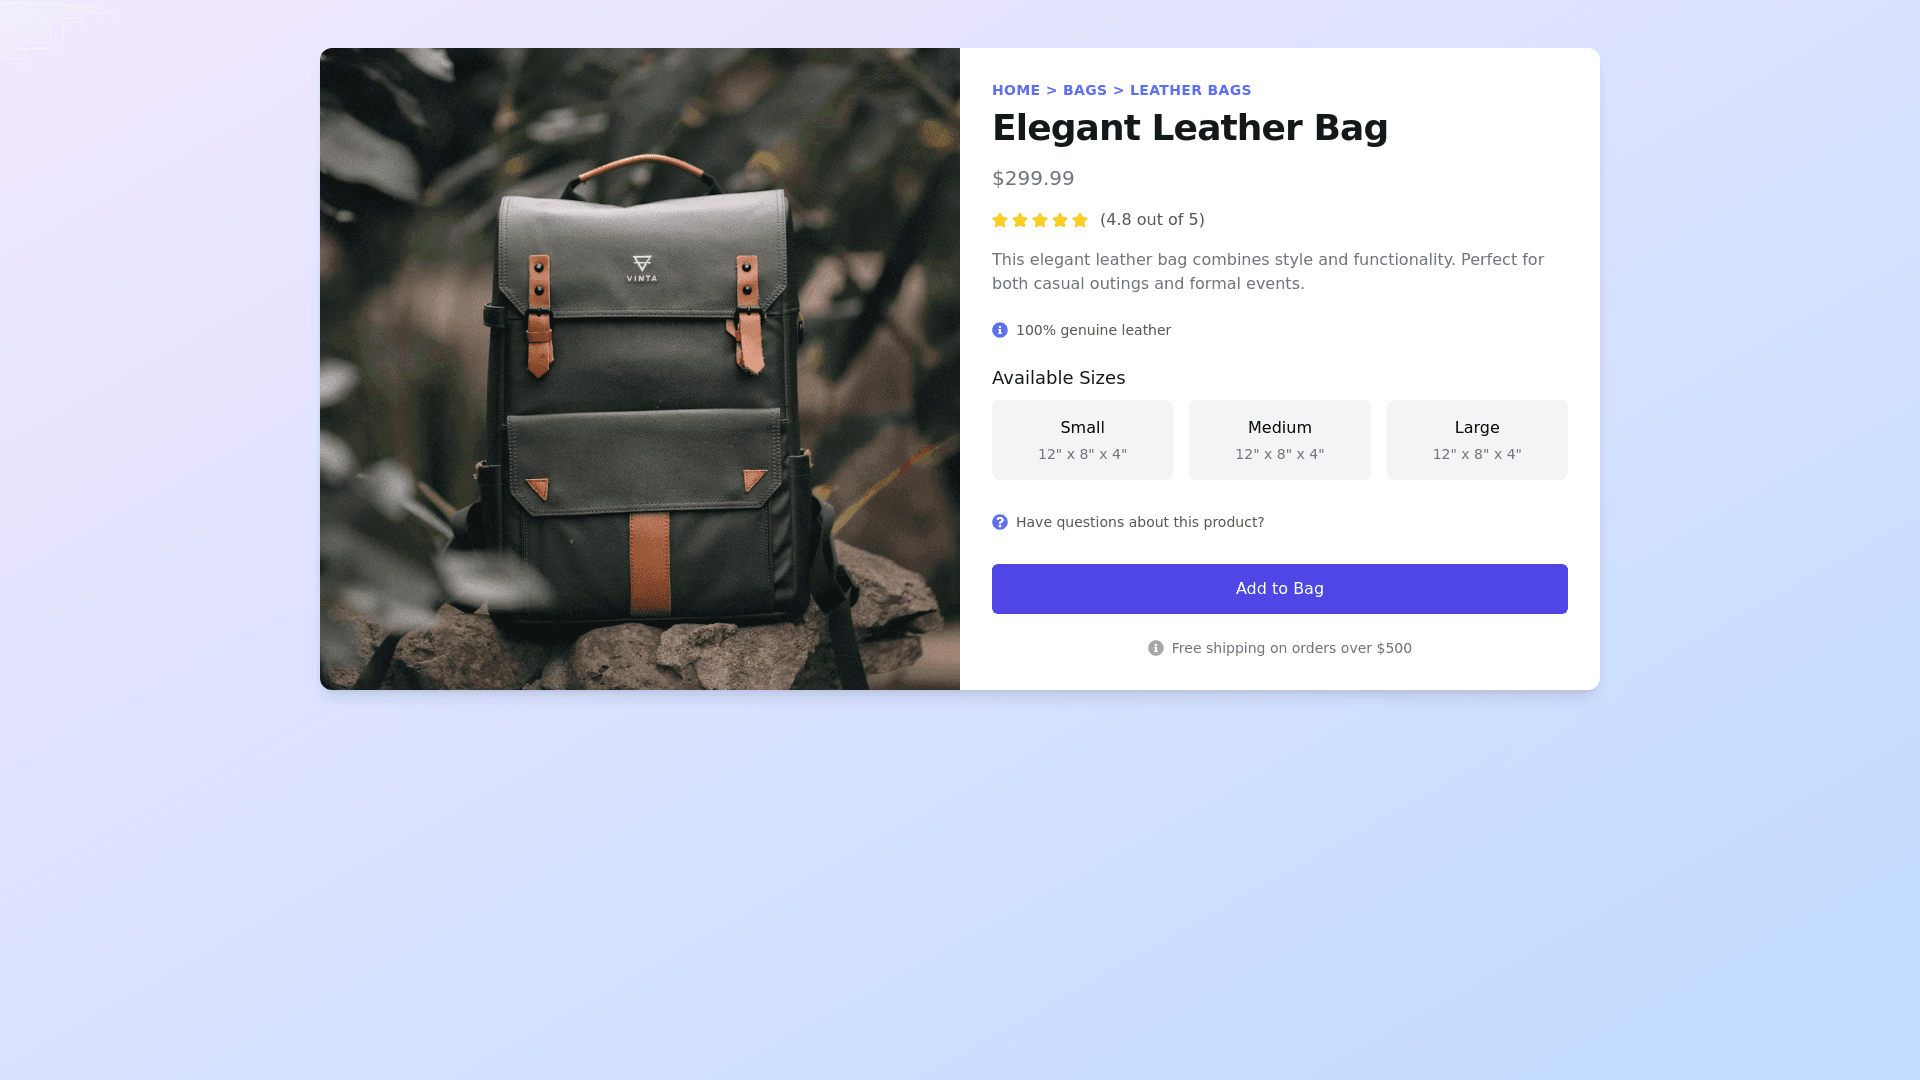Viewport: 1920px width, 1080px height.
Task: Click the $299.99 price
Action: (1033, 178)
